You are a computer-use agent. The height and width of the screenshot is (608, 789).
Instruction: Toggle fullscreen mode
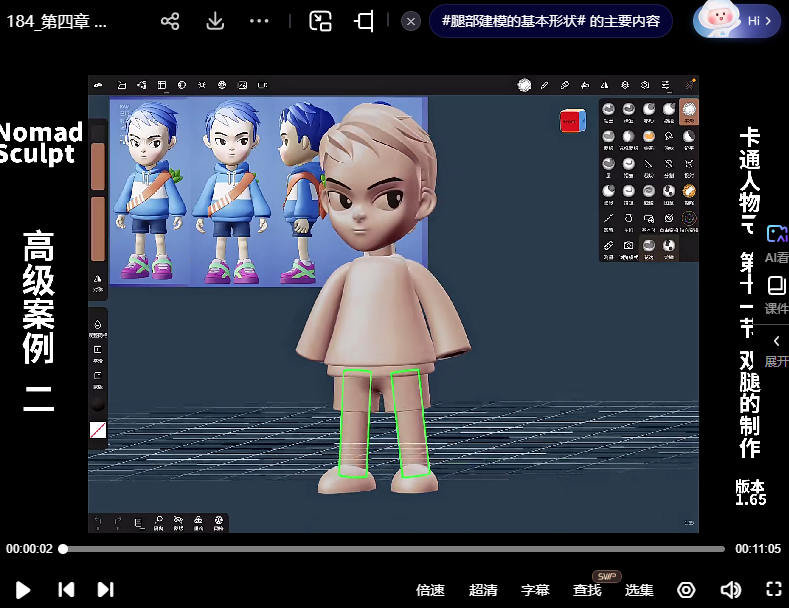773,590
